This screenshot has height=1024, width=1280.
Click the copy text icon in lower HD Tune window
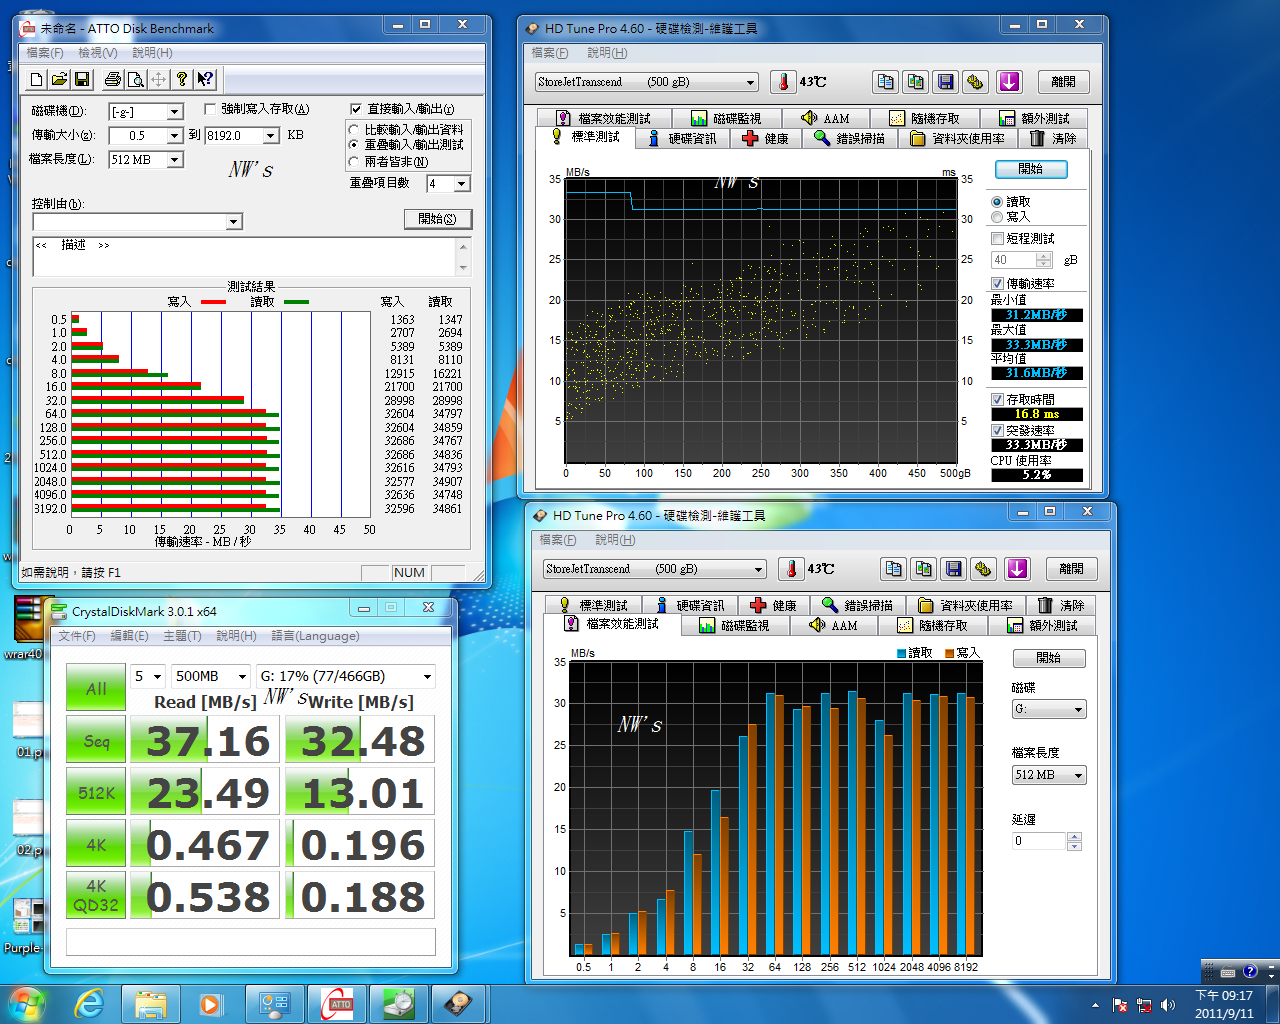[x=893, y=569]
